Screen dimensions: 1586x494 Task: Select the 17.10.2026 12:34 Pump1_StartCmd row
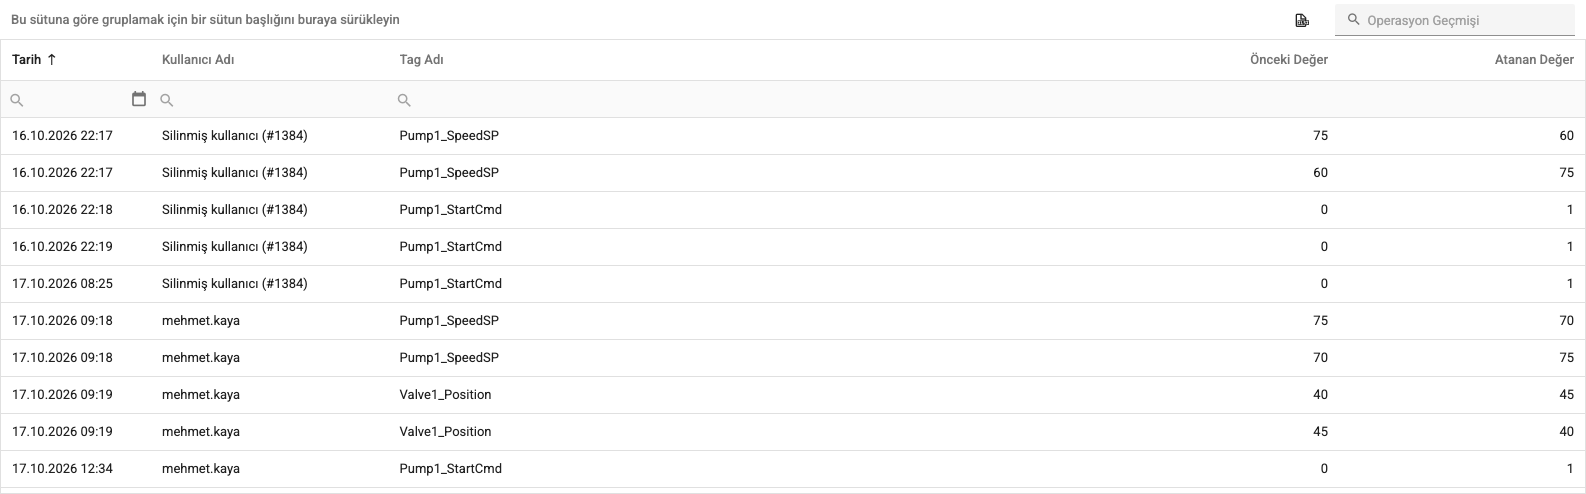tap(793, 469)
